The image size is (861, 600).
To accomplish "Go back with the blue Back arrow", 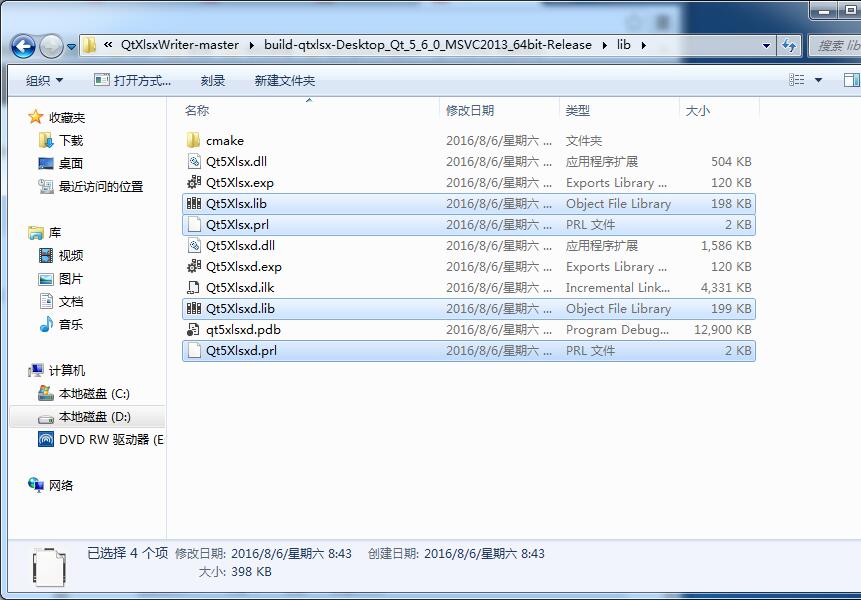I will pyautogui.click(x=24, y=46).
